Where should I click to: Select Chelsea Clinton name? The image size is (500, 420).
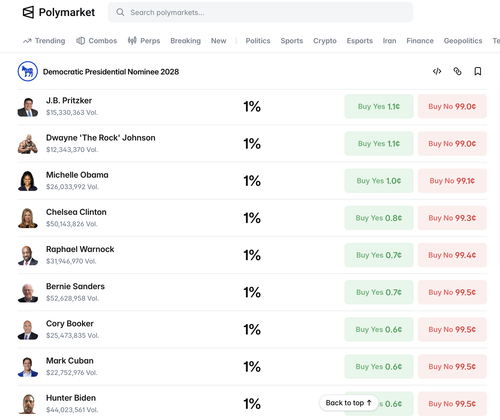pyautogui.click(x=76, y=212)
